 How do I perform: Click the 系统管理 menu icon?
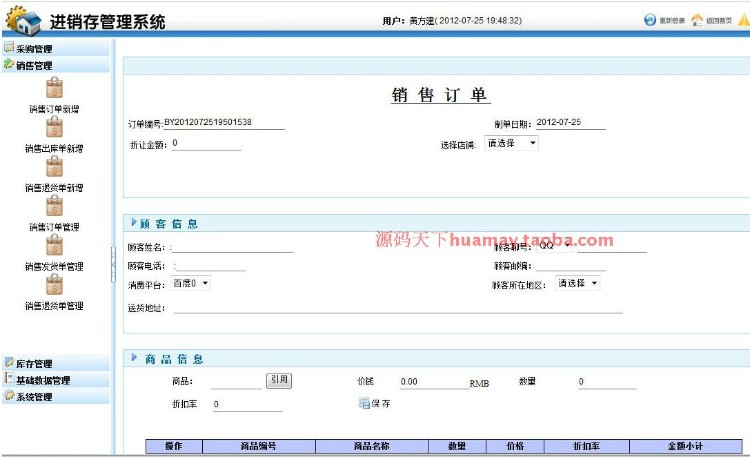point(9,395)
